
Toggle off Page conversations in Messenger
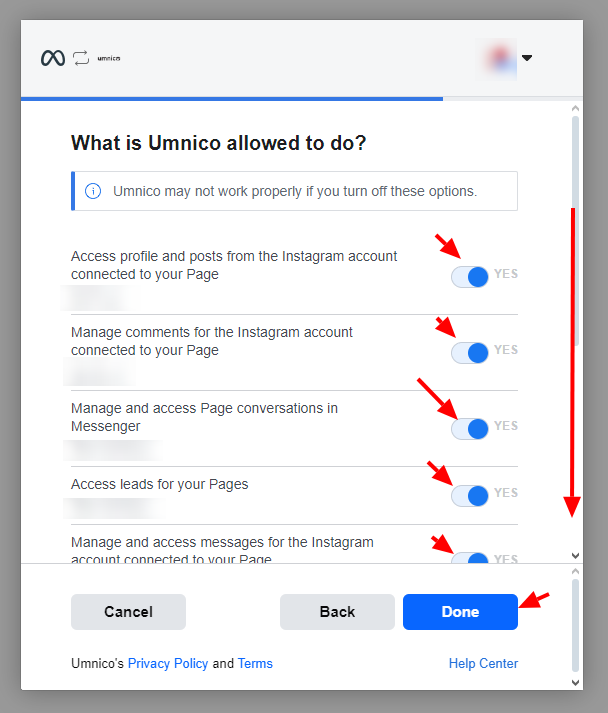[470, 428]
